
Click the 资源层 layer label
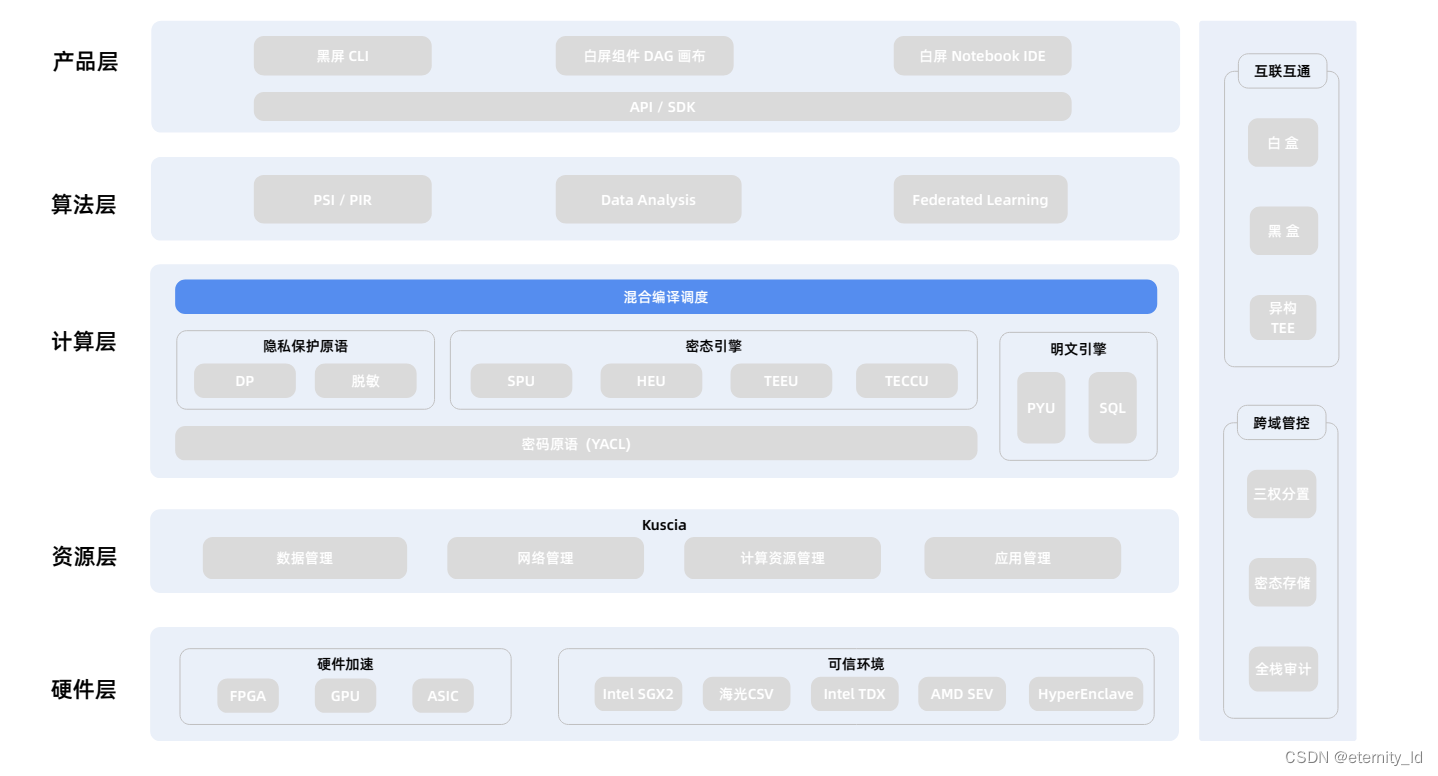tap(84, 557)
